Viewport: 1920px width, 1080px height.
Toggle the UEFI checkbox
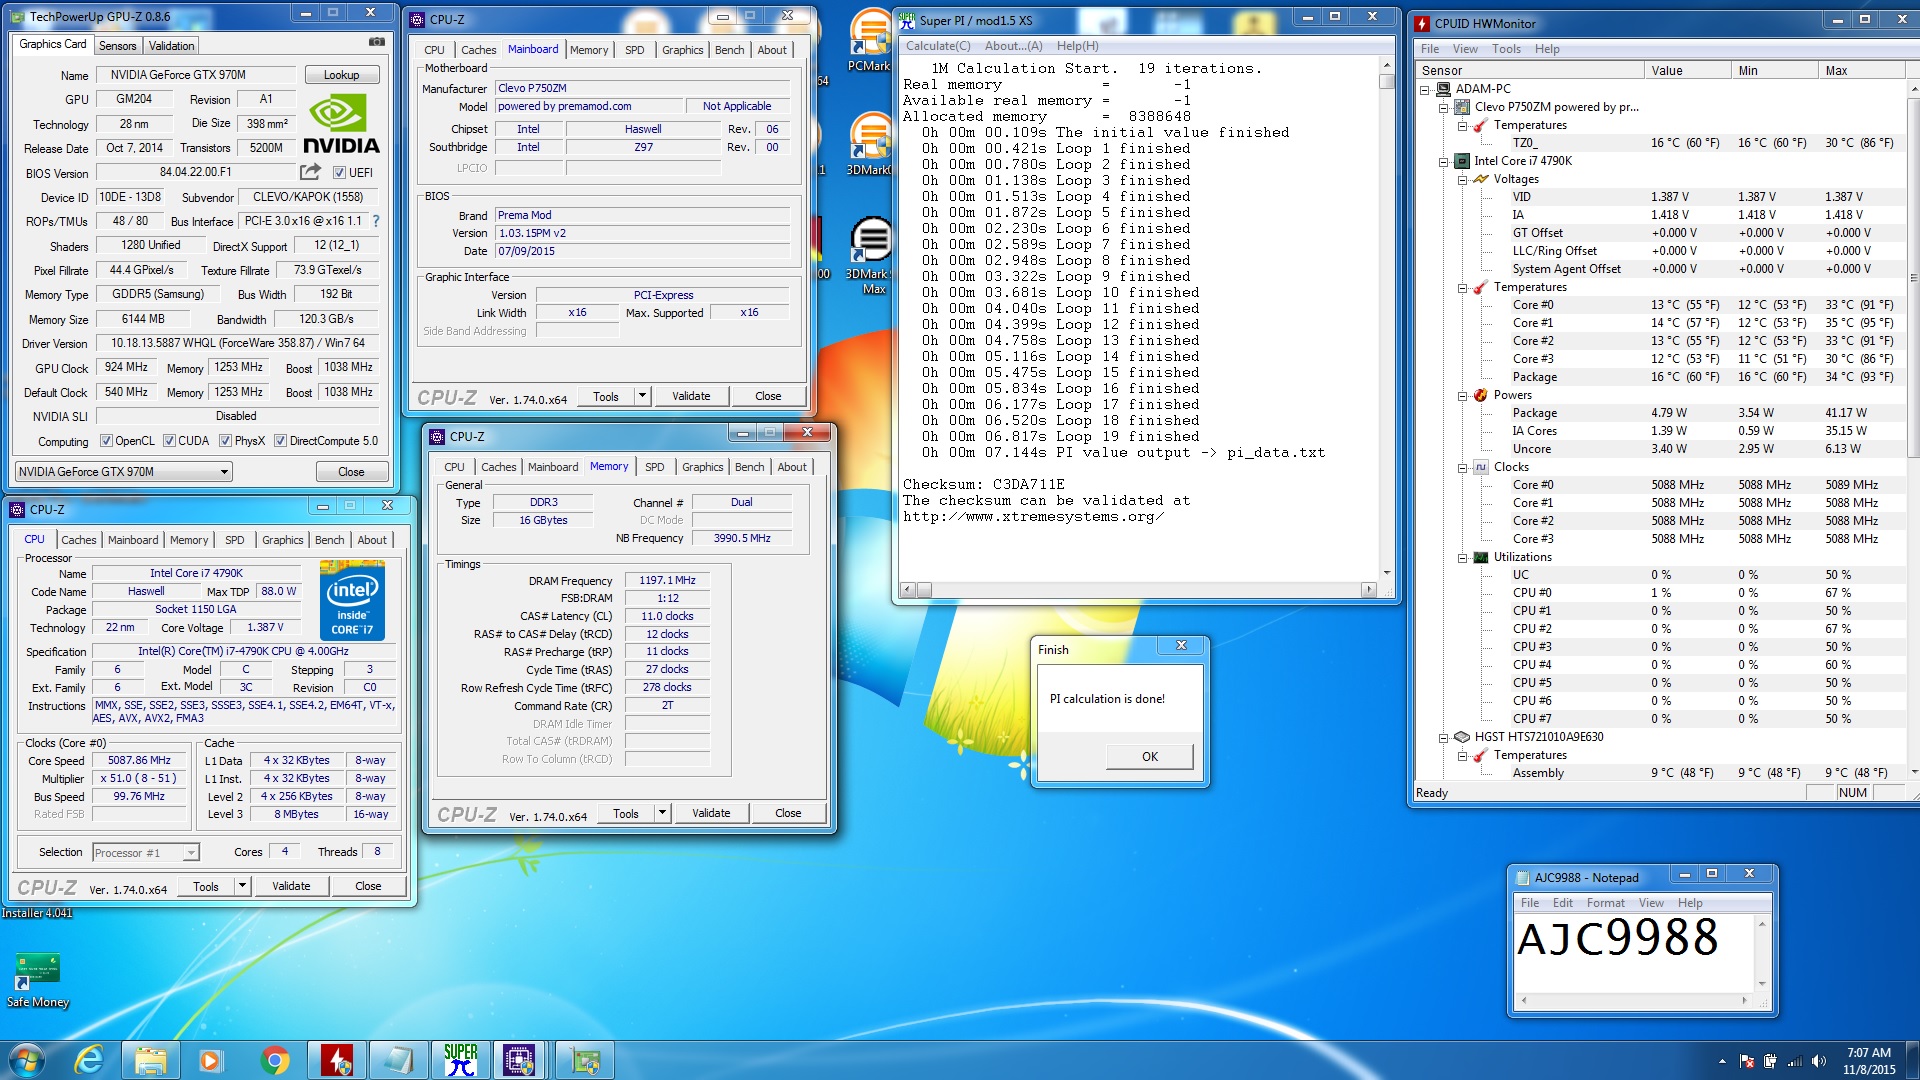pyautogui.click(x=339, y=172)
